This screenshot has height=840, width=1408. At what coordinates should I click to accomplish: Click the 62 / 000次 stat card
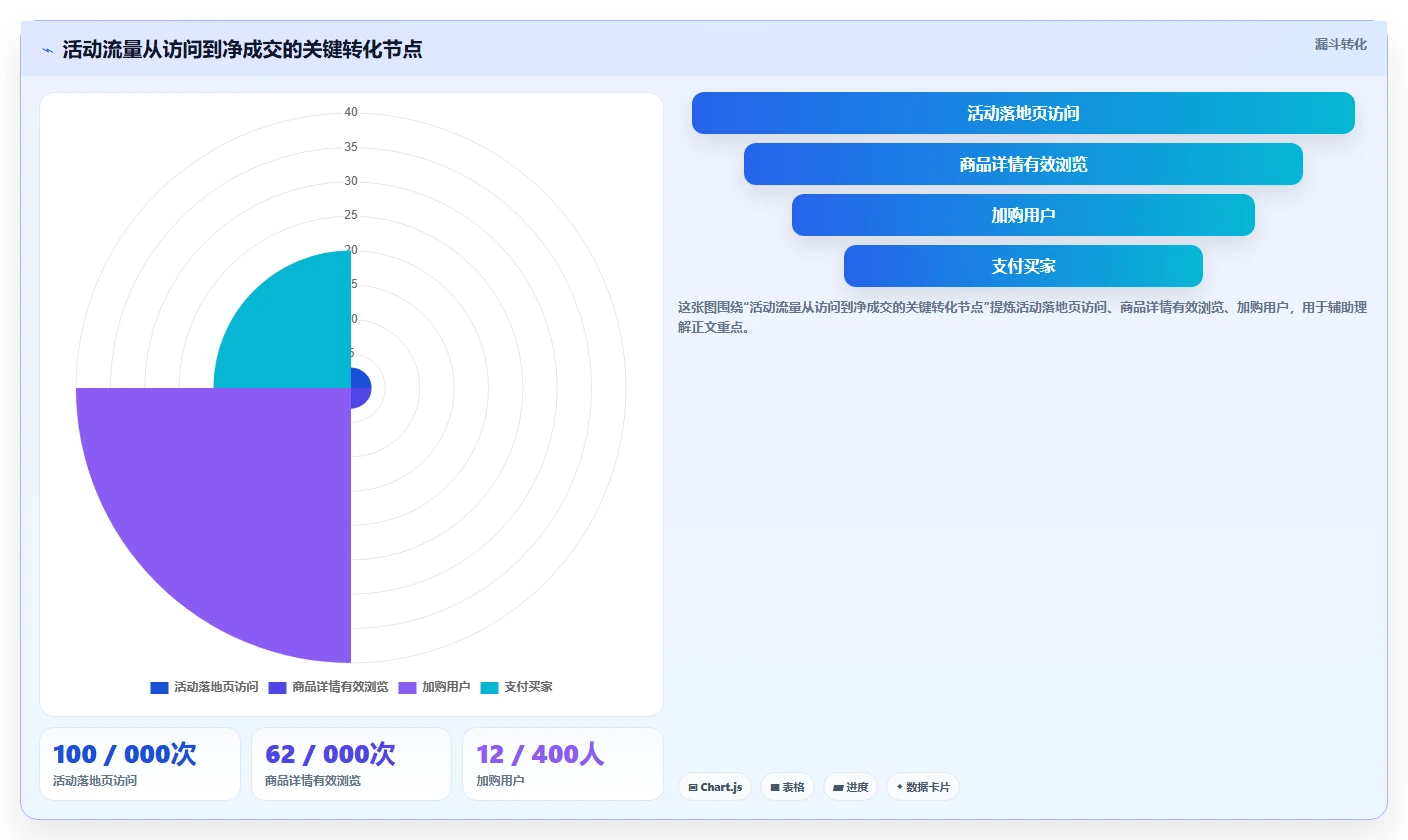tap(351, 764)
